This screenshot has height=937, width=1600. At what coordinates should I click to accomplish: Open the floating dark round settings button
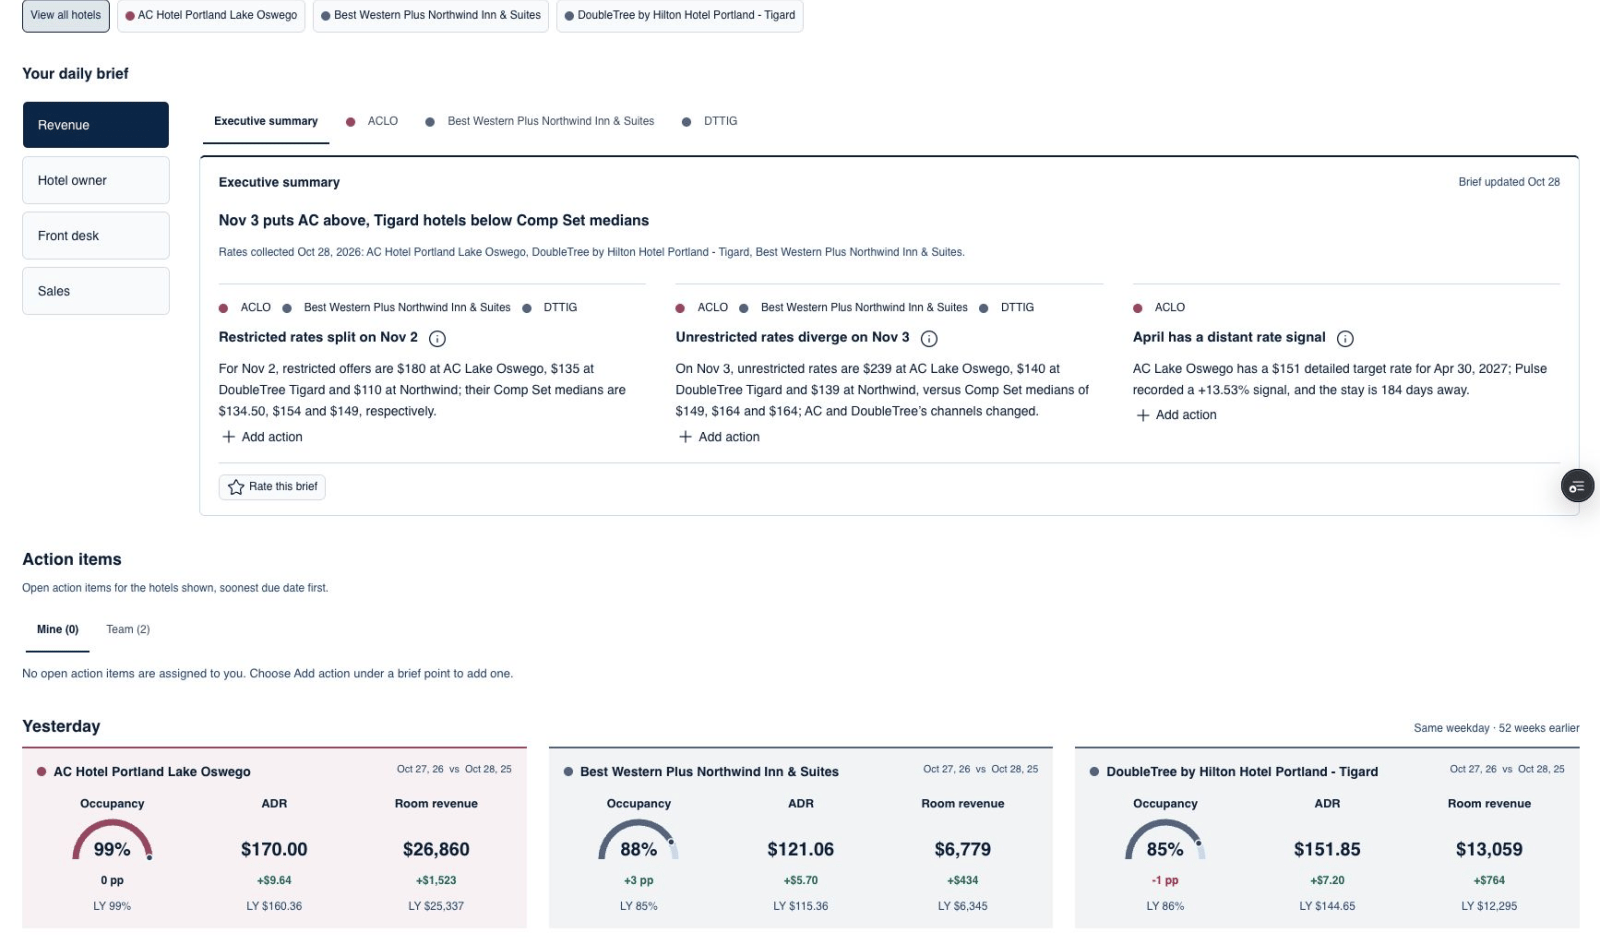click(x=1577, y=487)
